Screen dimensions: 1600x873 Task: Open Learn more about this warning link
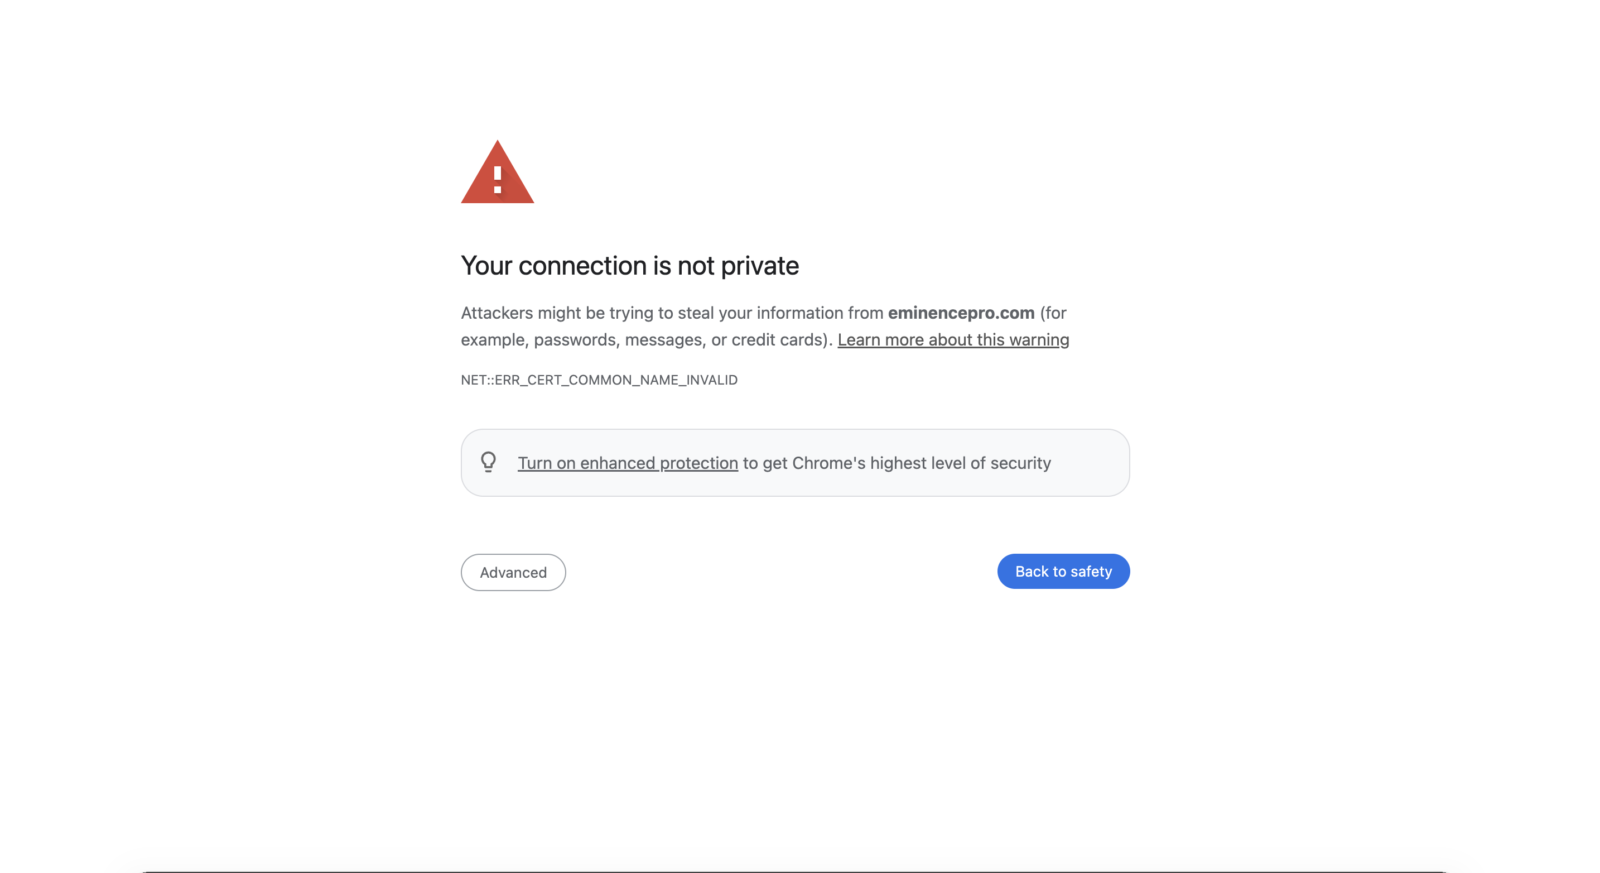[953, 340]
